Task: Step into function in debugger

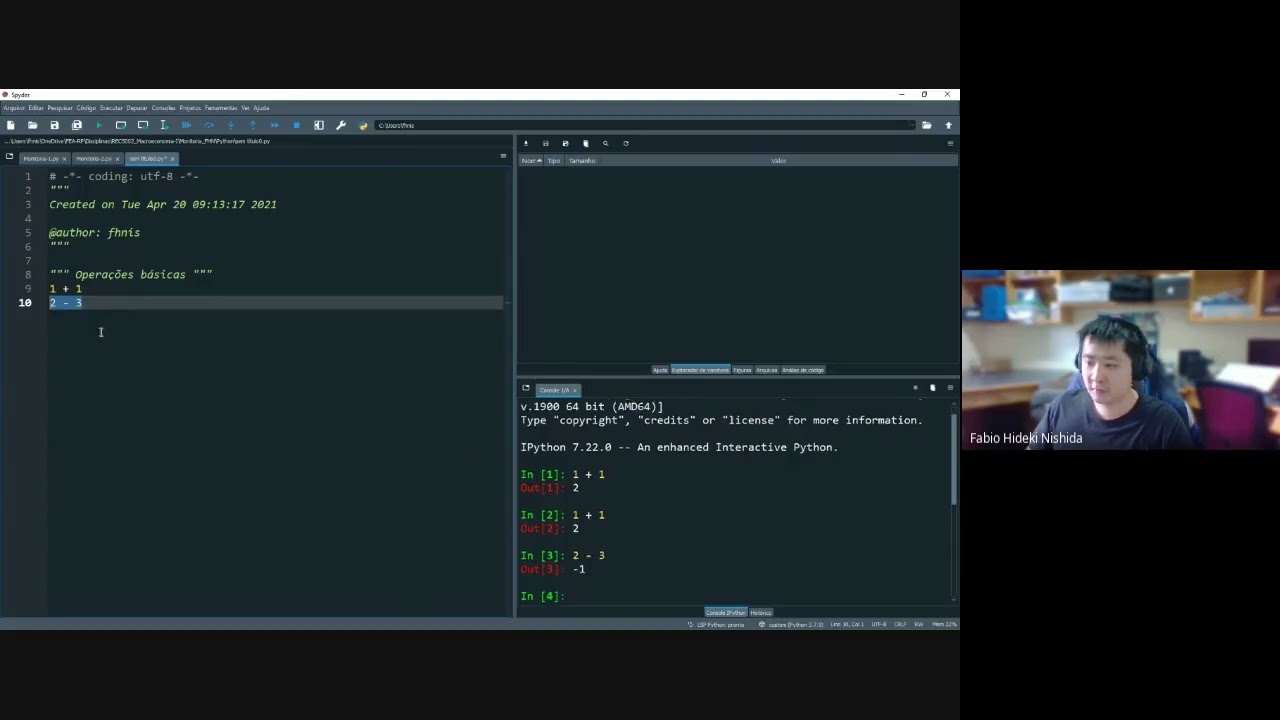Action: click(231, 125)
